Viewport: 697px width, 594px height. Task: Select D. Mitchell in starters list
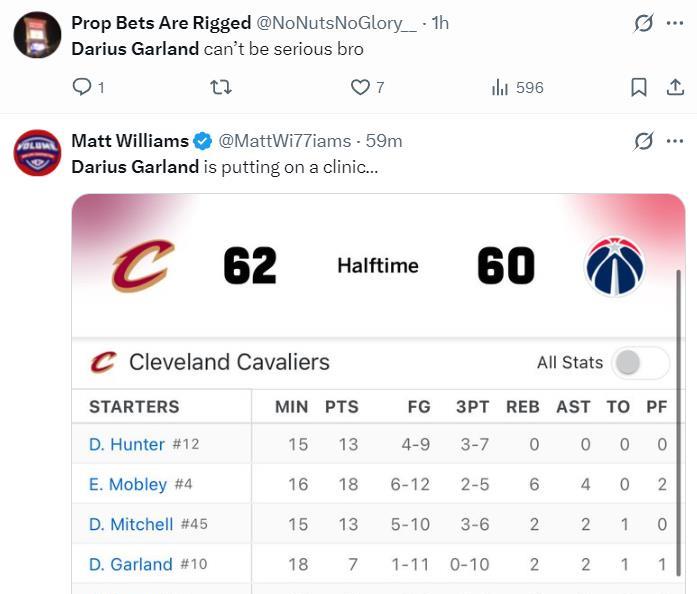[131, 524]
